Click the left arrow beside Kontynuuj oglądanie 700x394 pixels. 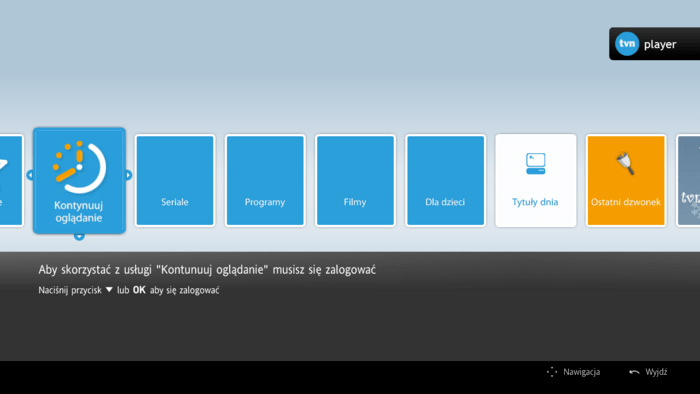pos(29,175)
